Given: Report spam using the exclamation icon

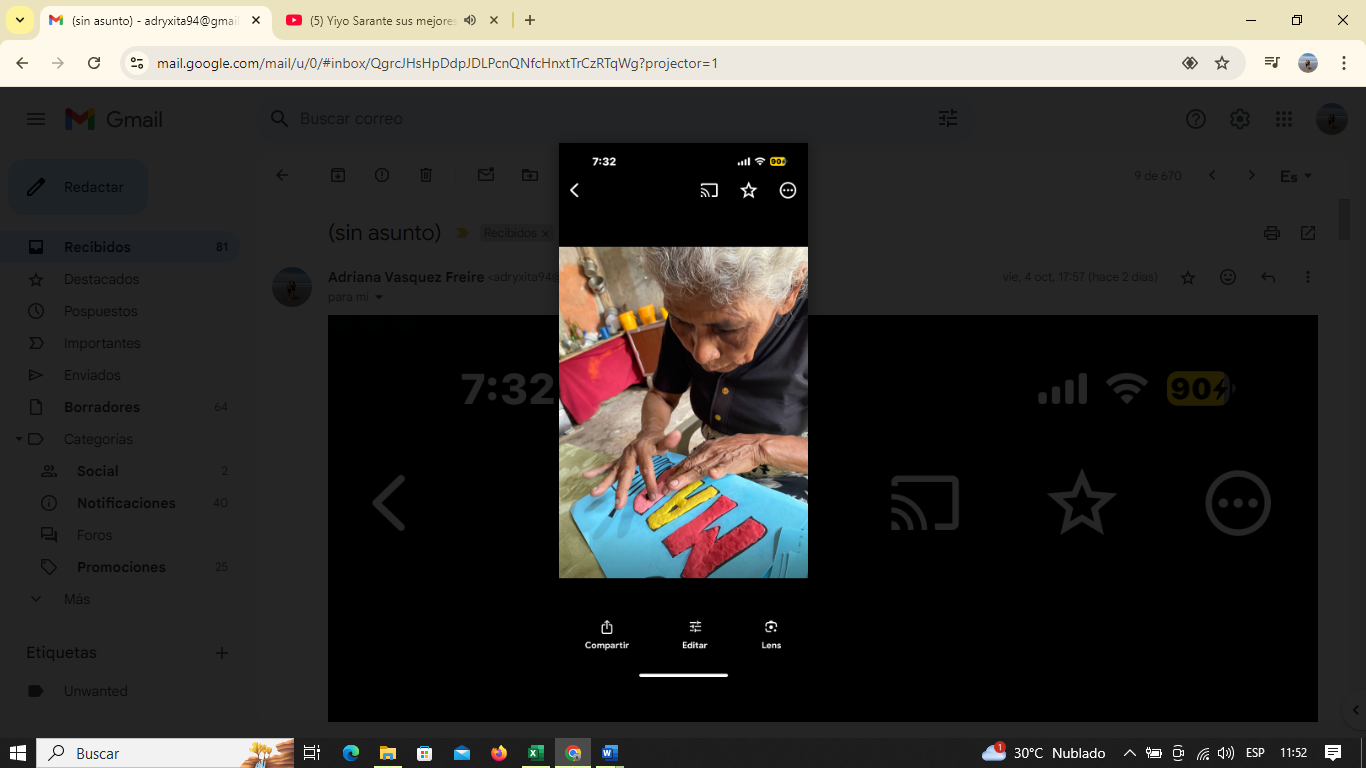Looking at the screenshot, I should click(382, 175).
